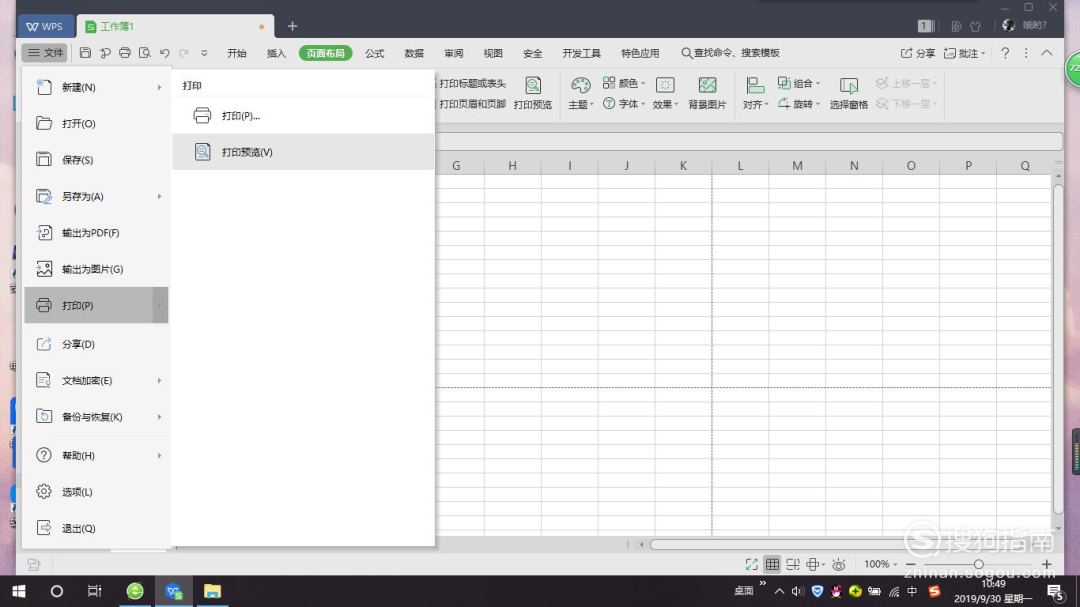Undo the last action
Image resolution: width=1080 pixels, height=607 pixels.
pyautogui.click(x=165, y=53)
